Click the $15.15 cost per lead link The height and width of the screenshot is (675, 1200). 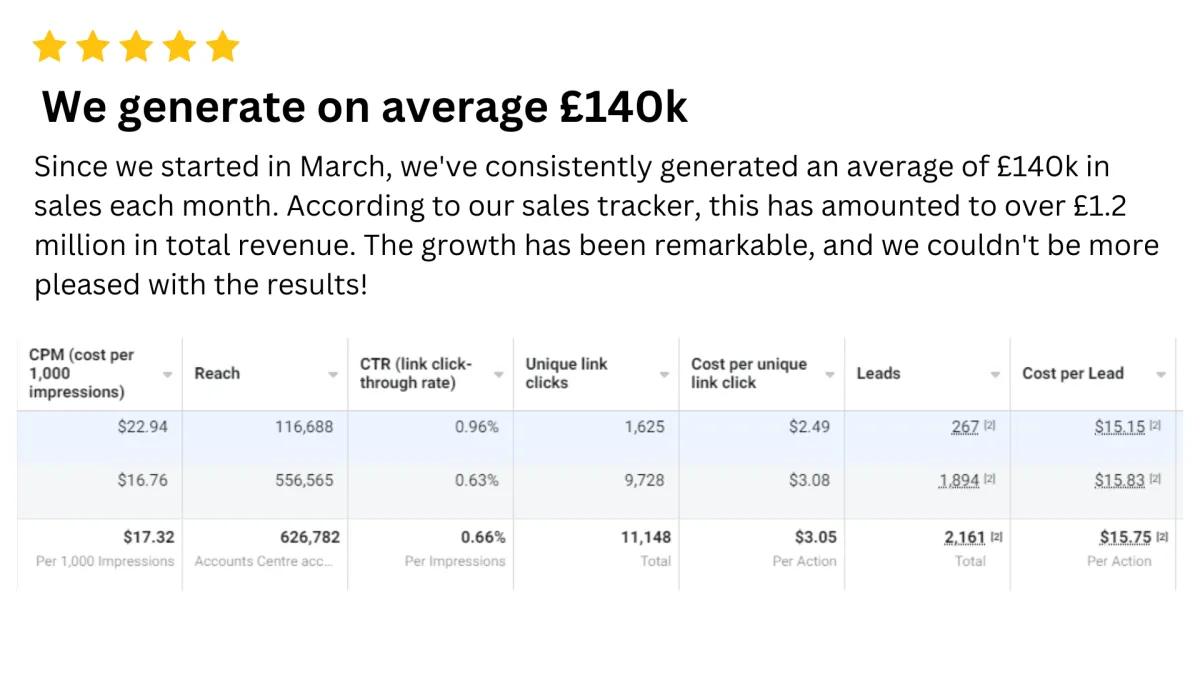(1120, 427)
